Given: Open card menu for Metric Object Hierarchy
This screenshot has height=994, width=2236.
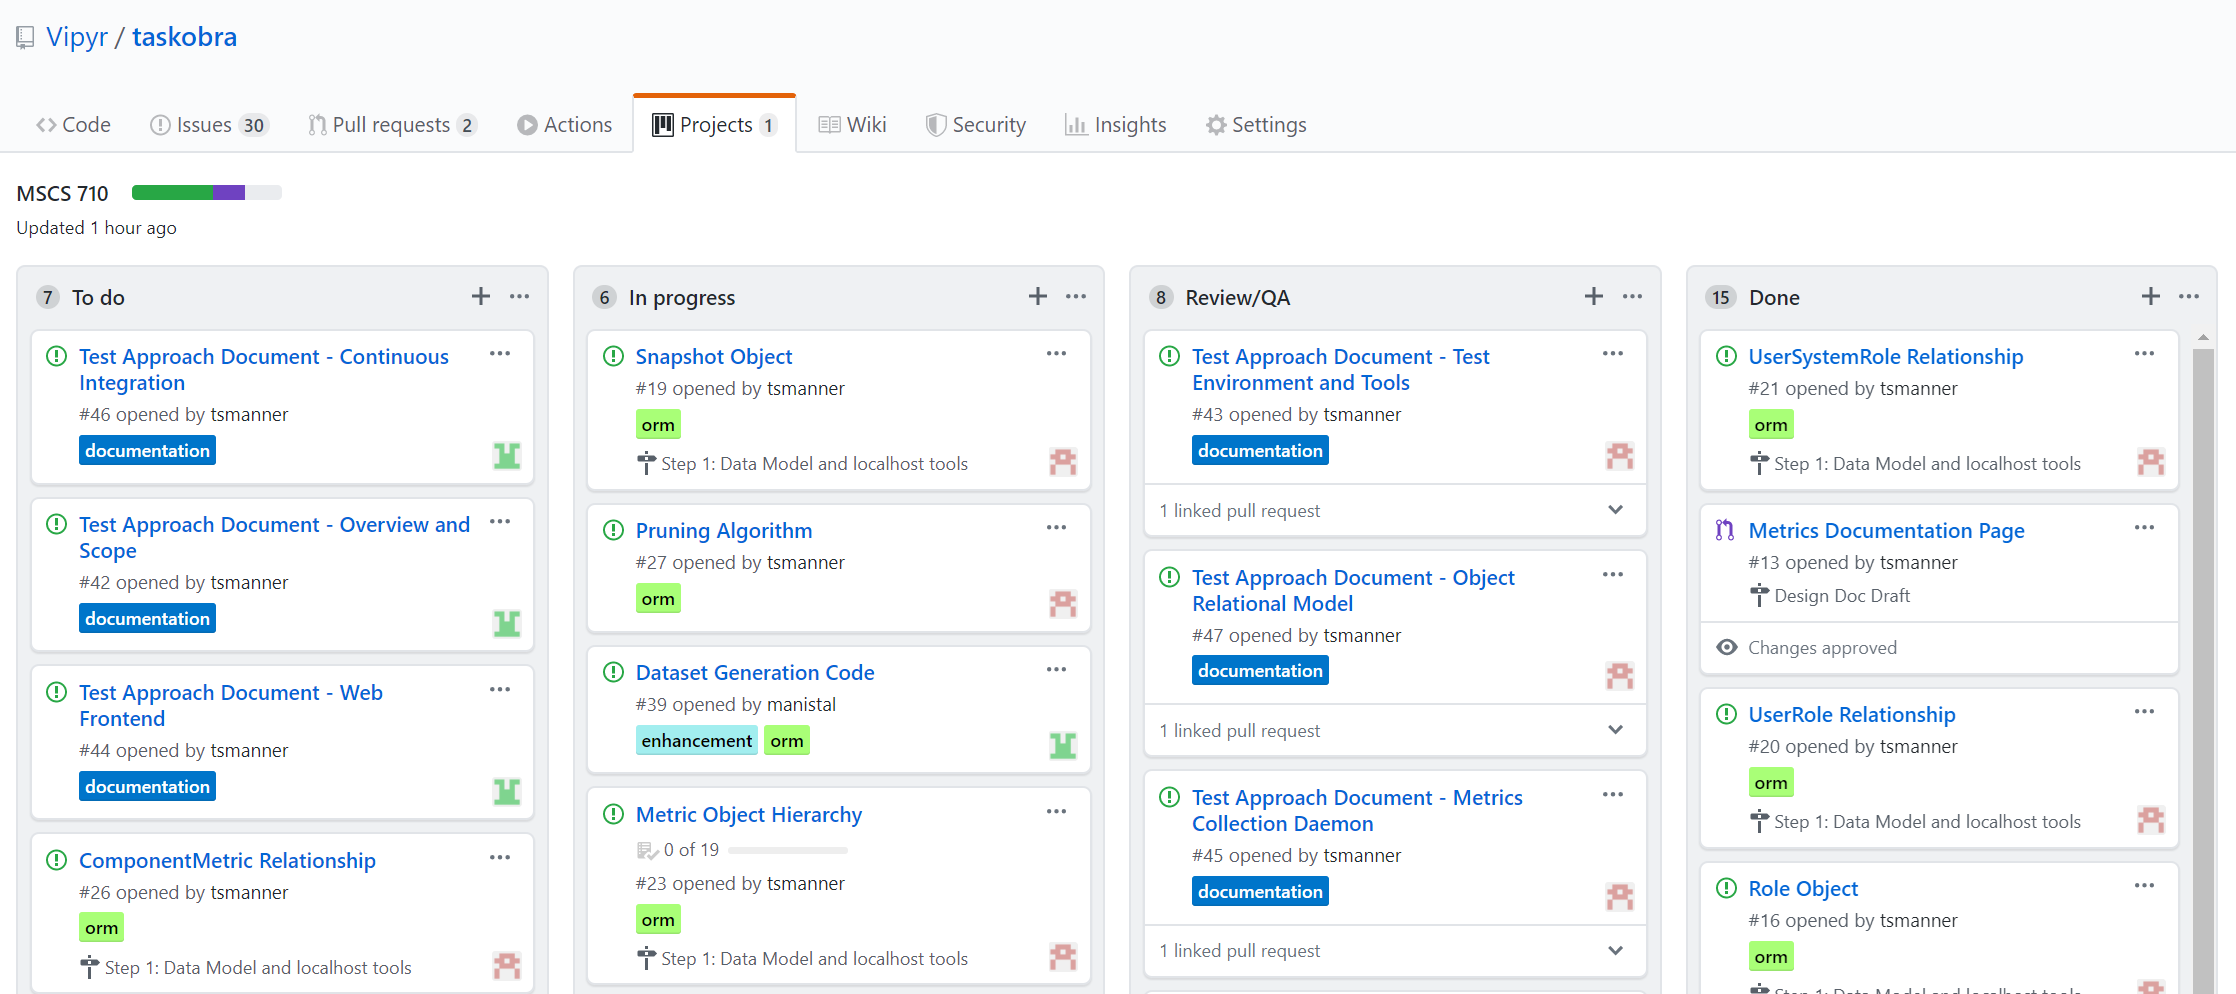Looking at the screenshot, I should (x=1057, y=812).
